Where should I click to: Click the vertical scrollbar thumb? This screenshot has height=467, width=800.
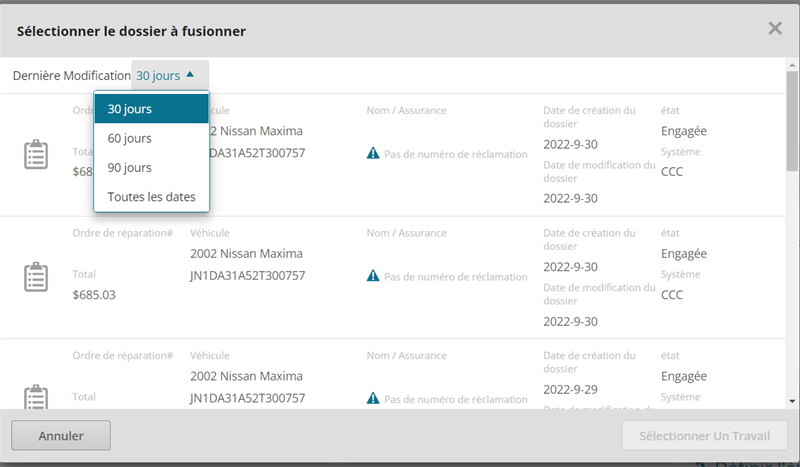click(x=792, y=121)
